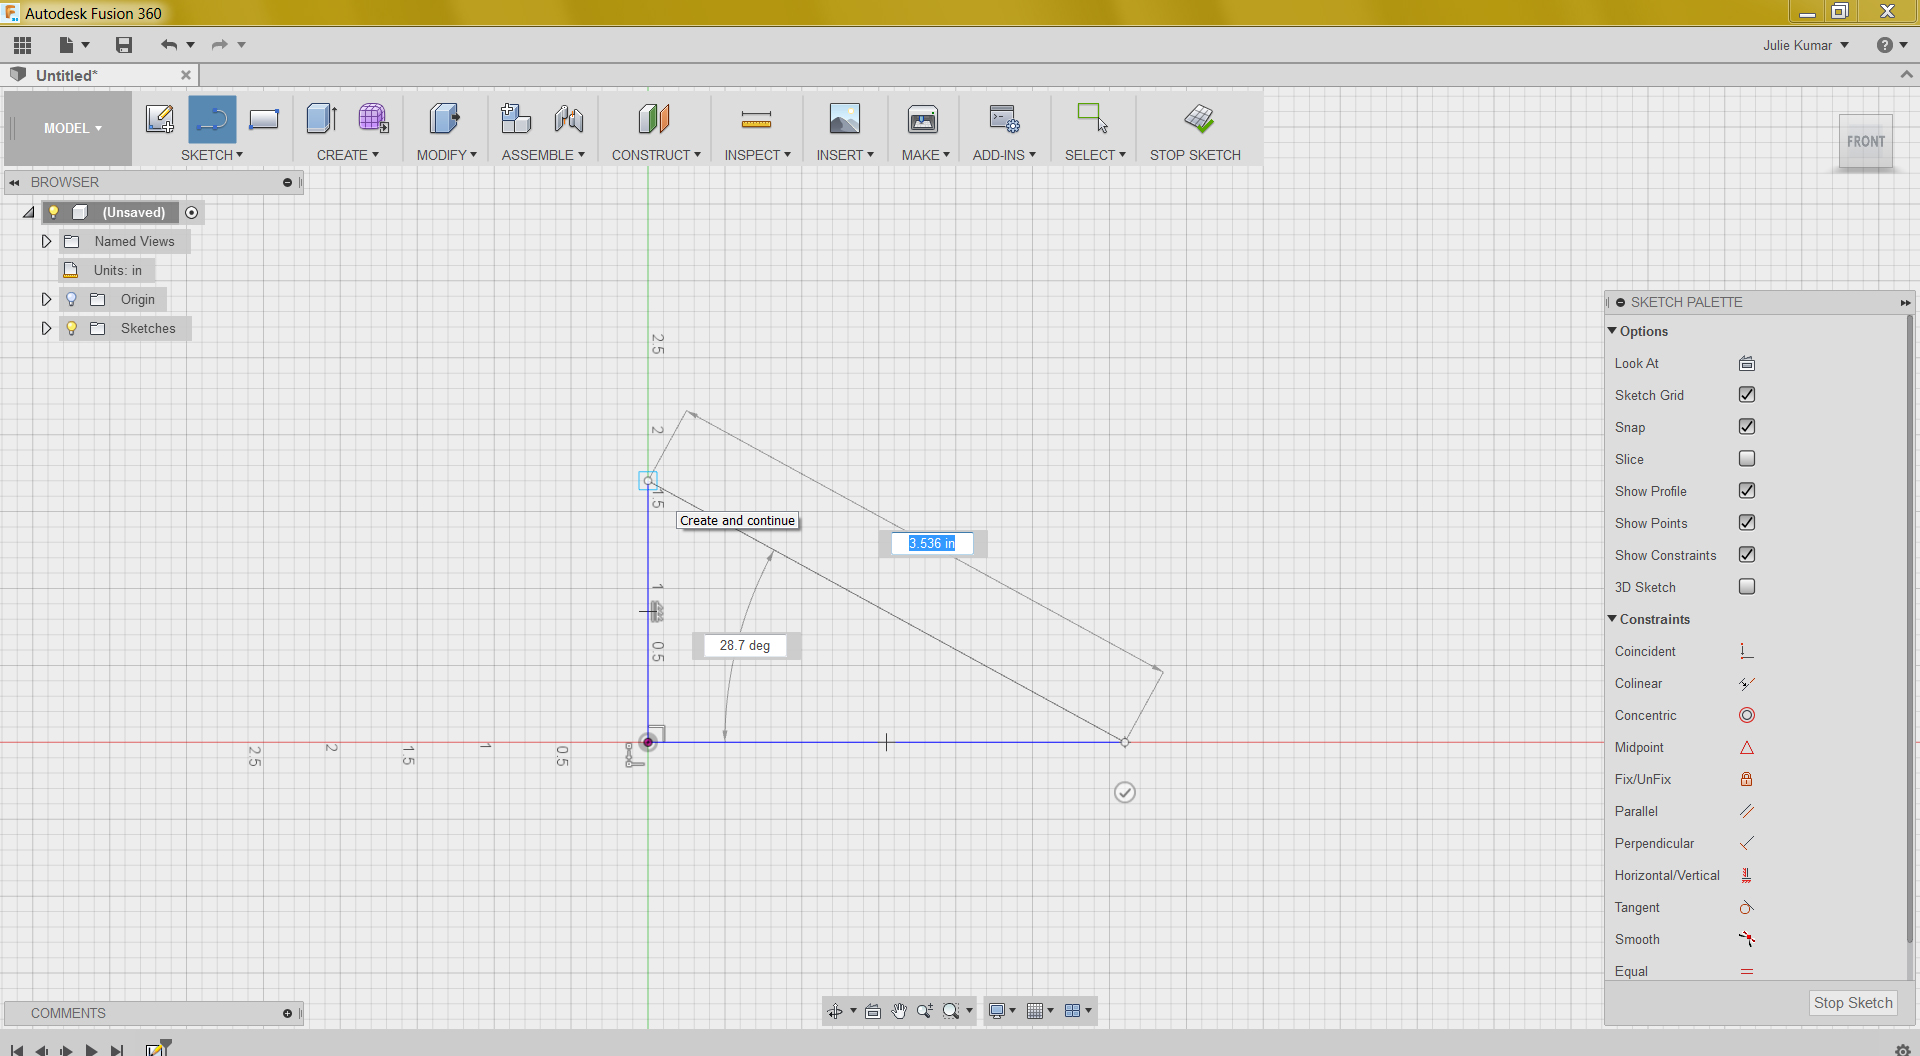Collapse the Constraints section in Sketch Palette
1920x1056 pixels.
[1612, 619]
